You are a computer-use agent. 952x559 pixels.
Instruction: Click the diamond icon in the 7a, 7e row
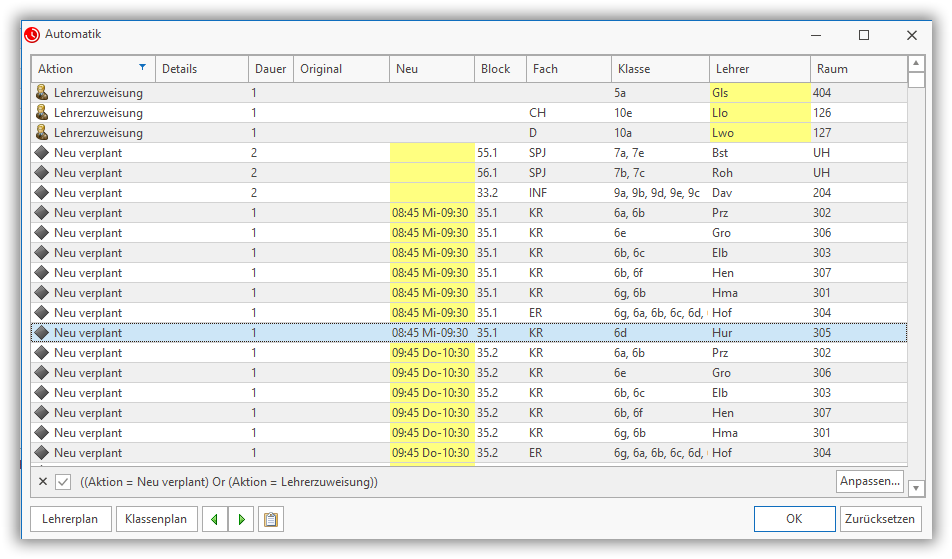point(42,153)
